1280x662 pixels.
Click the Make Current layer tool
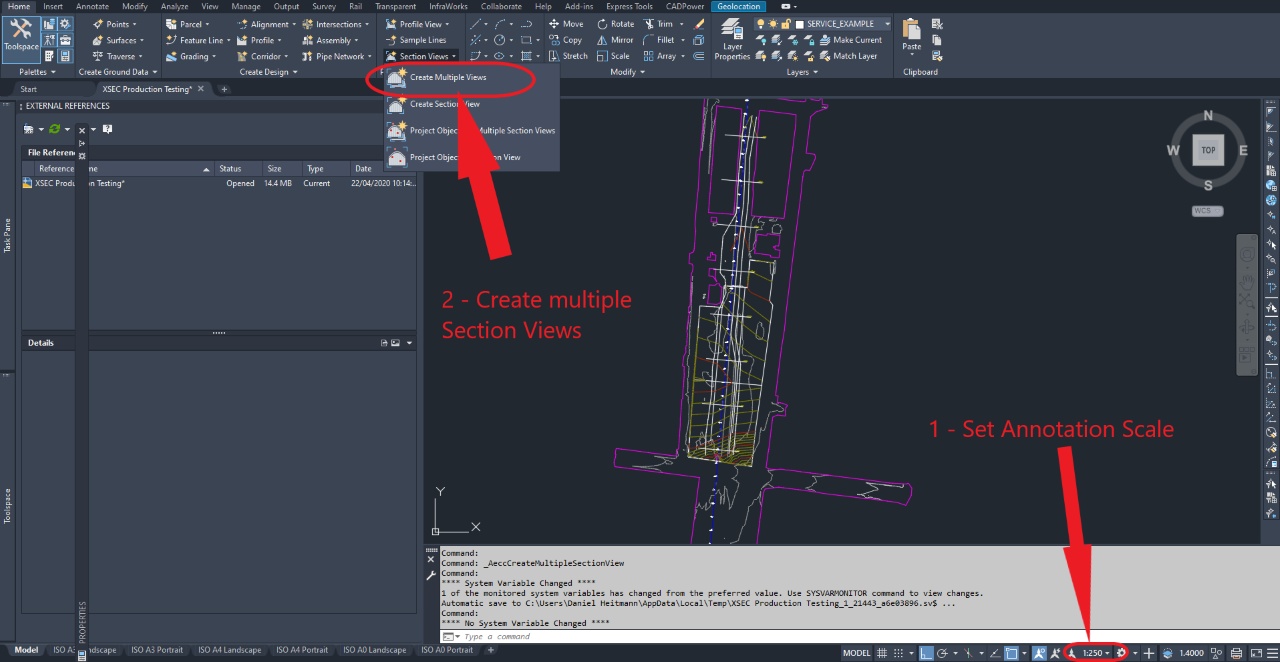[850, 40]
